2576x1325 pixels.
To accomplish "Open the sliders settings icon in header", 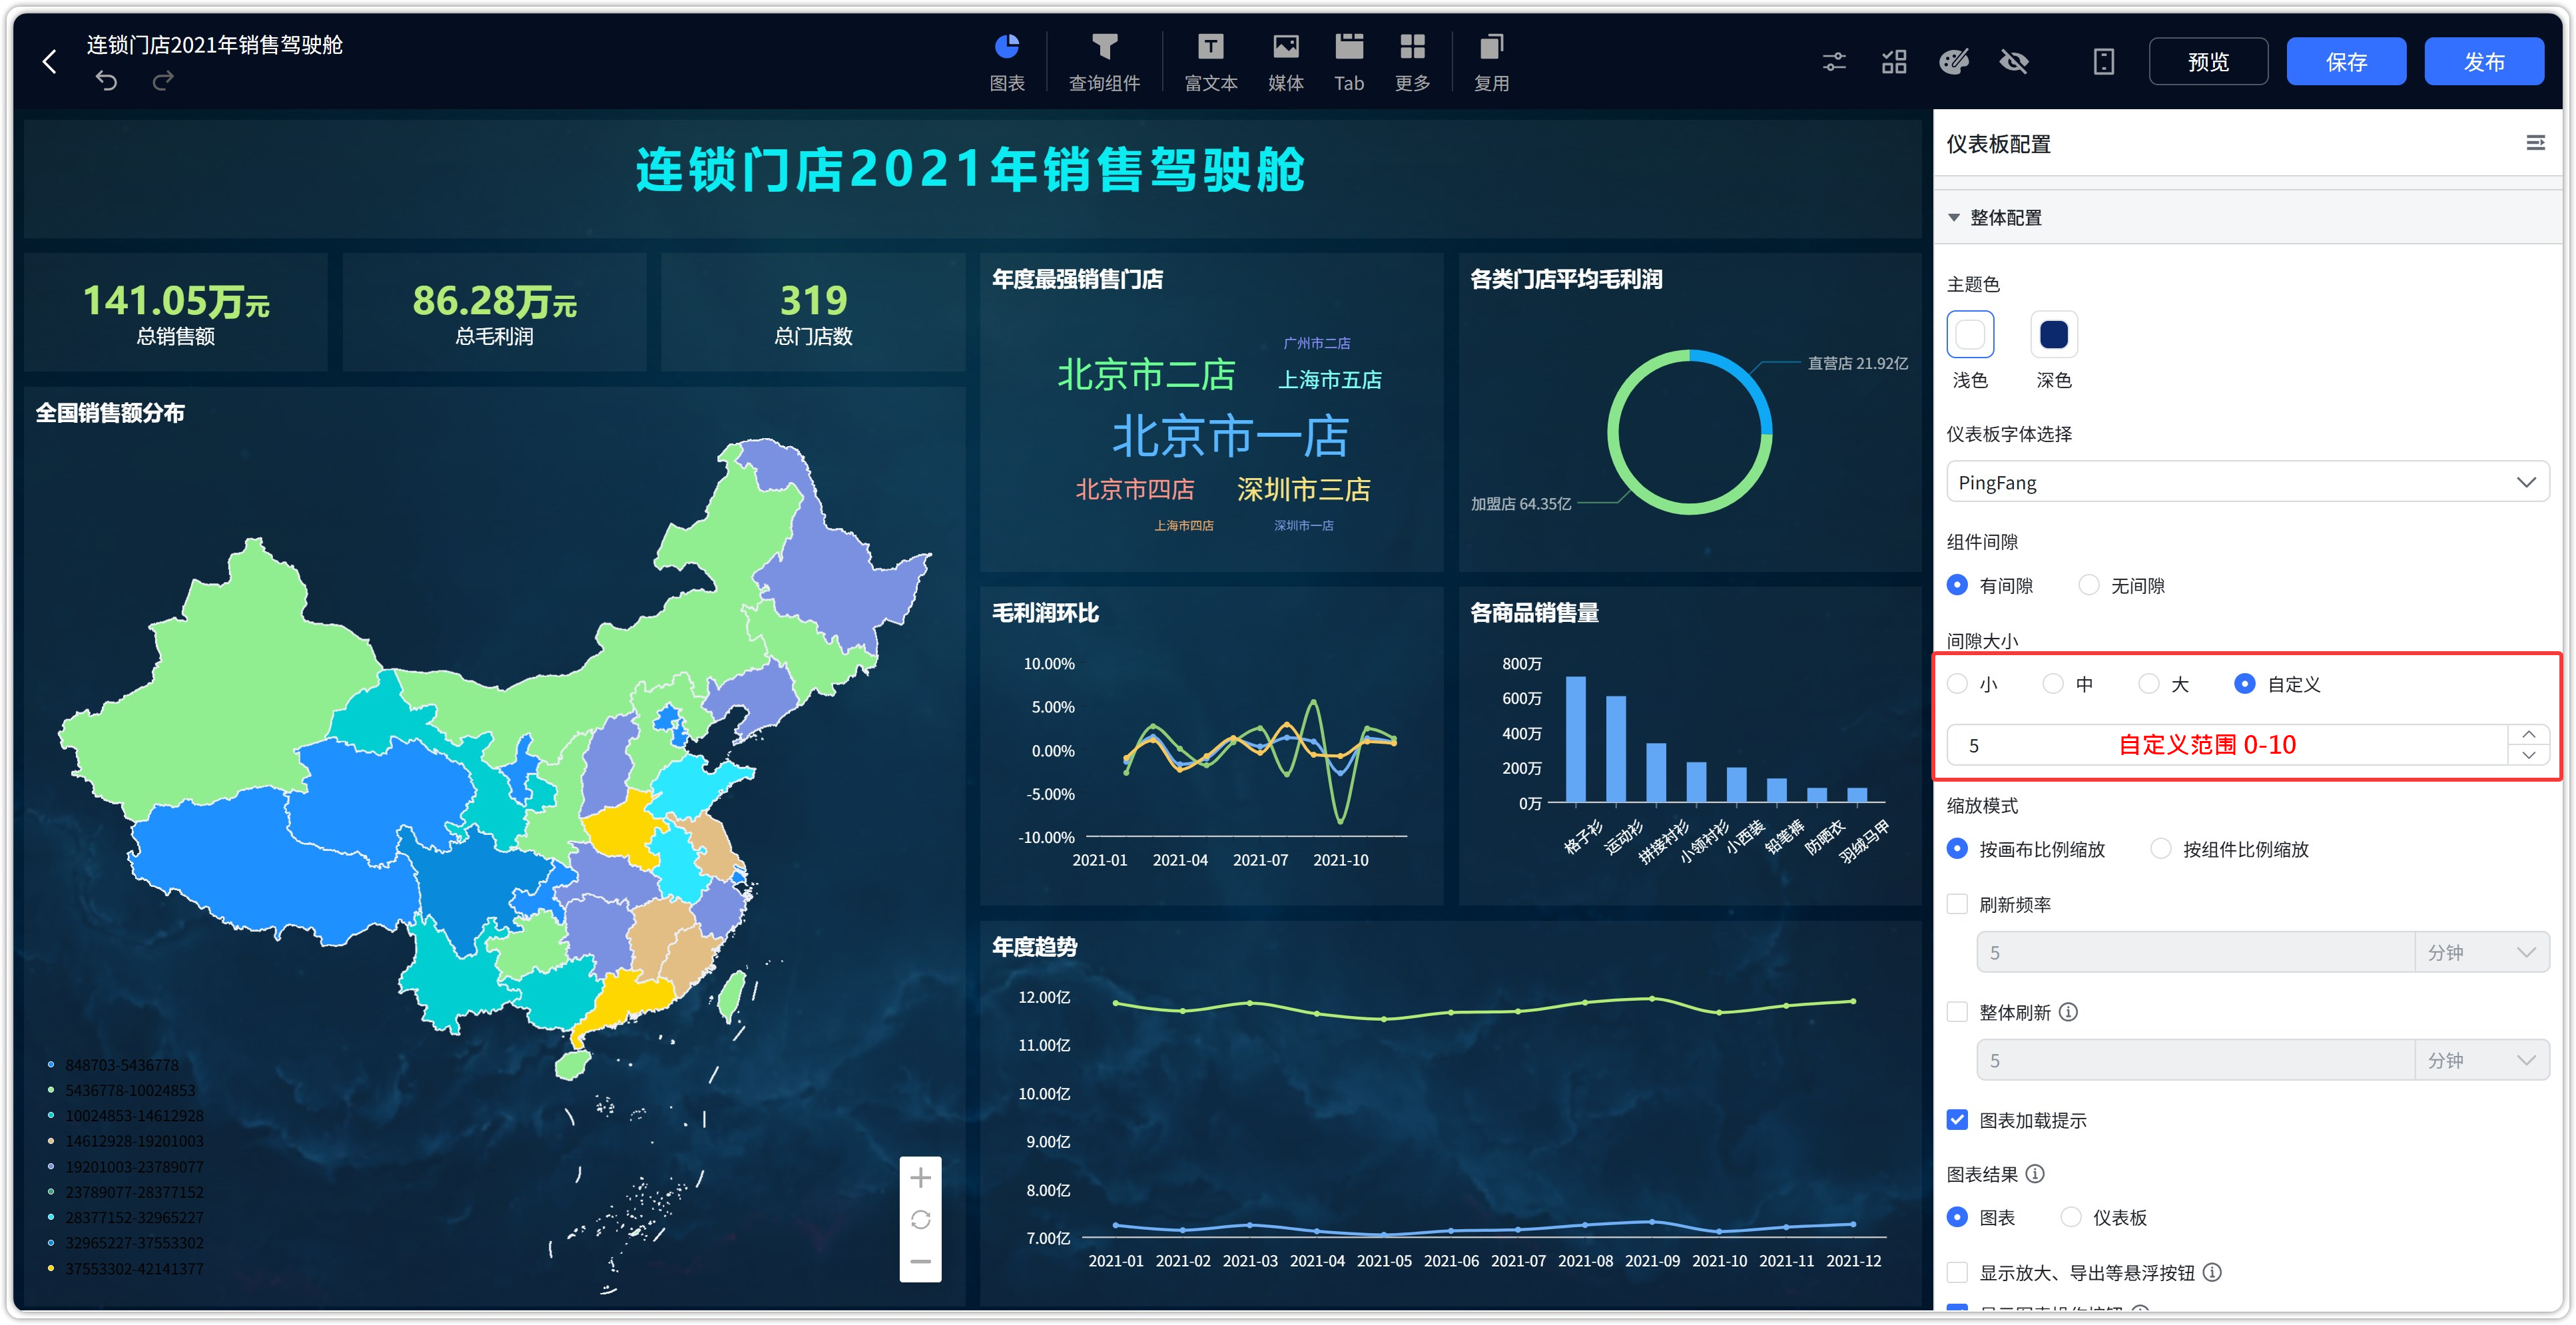I will (1834, 62).
